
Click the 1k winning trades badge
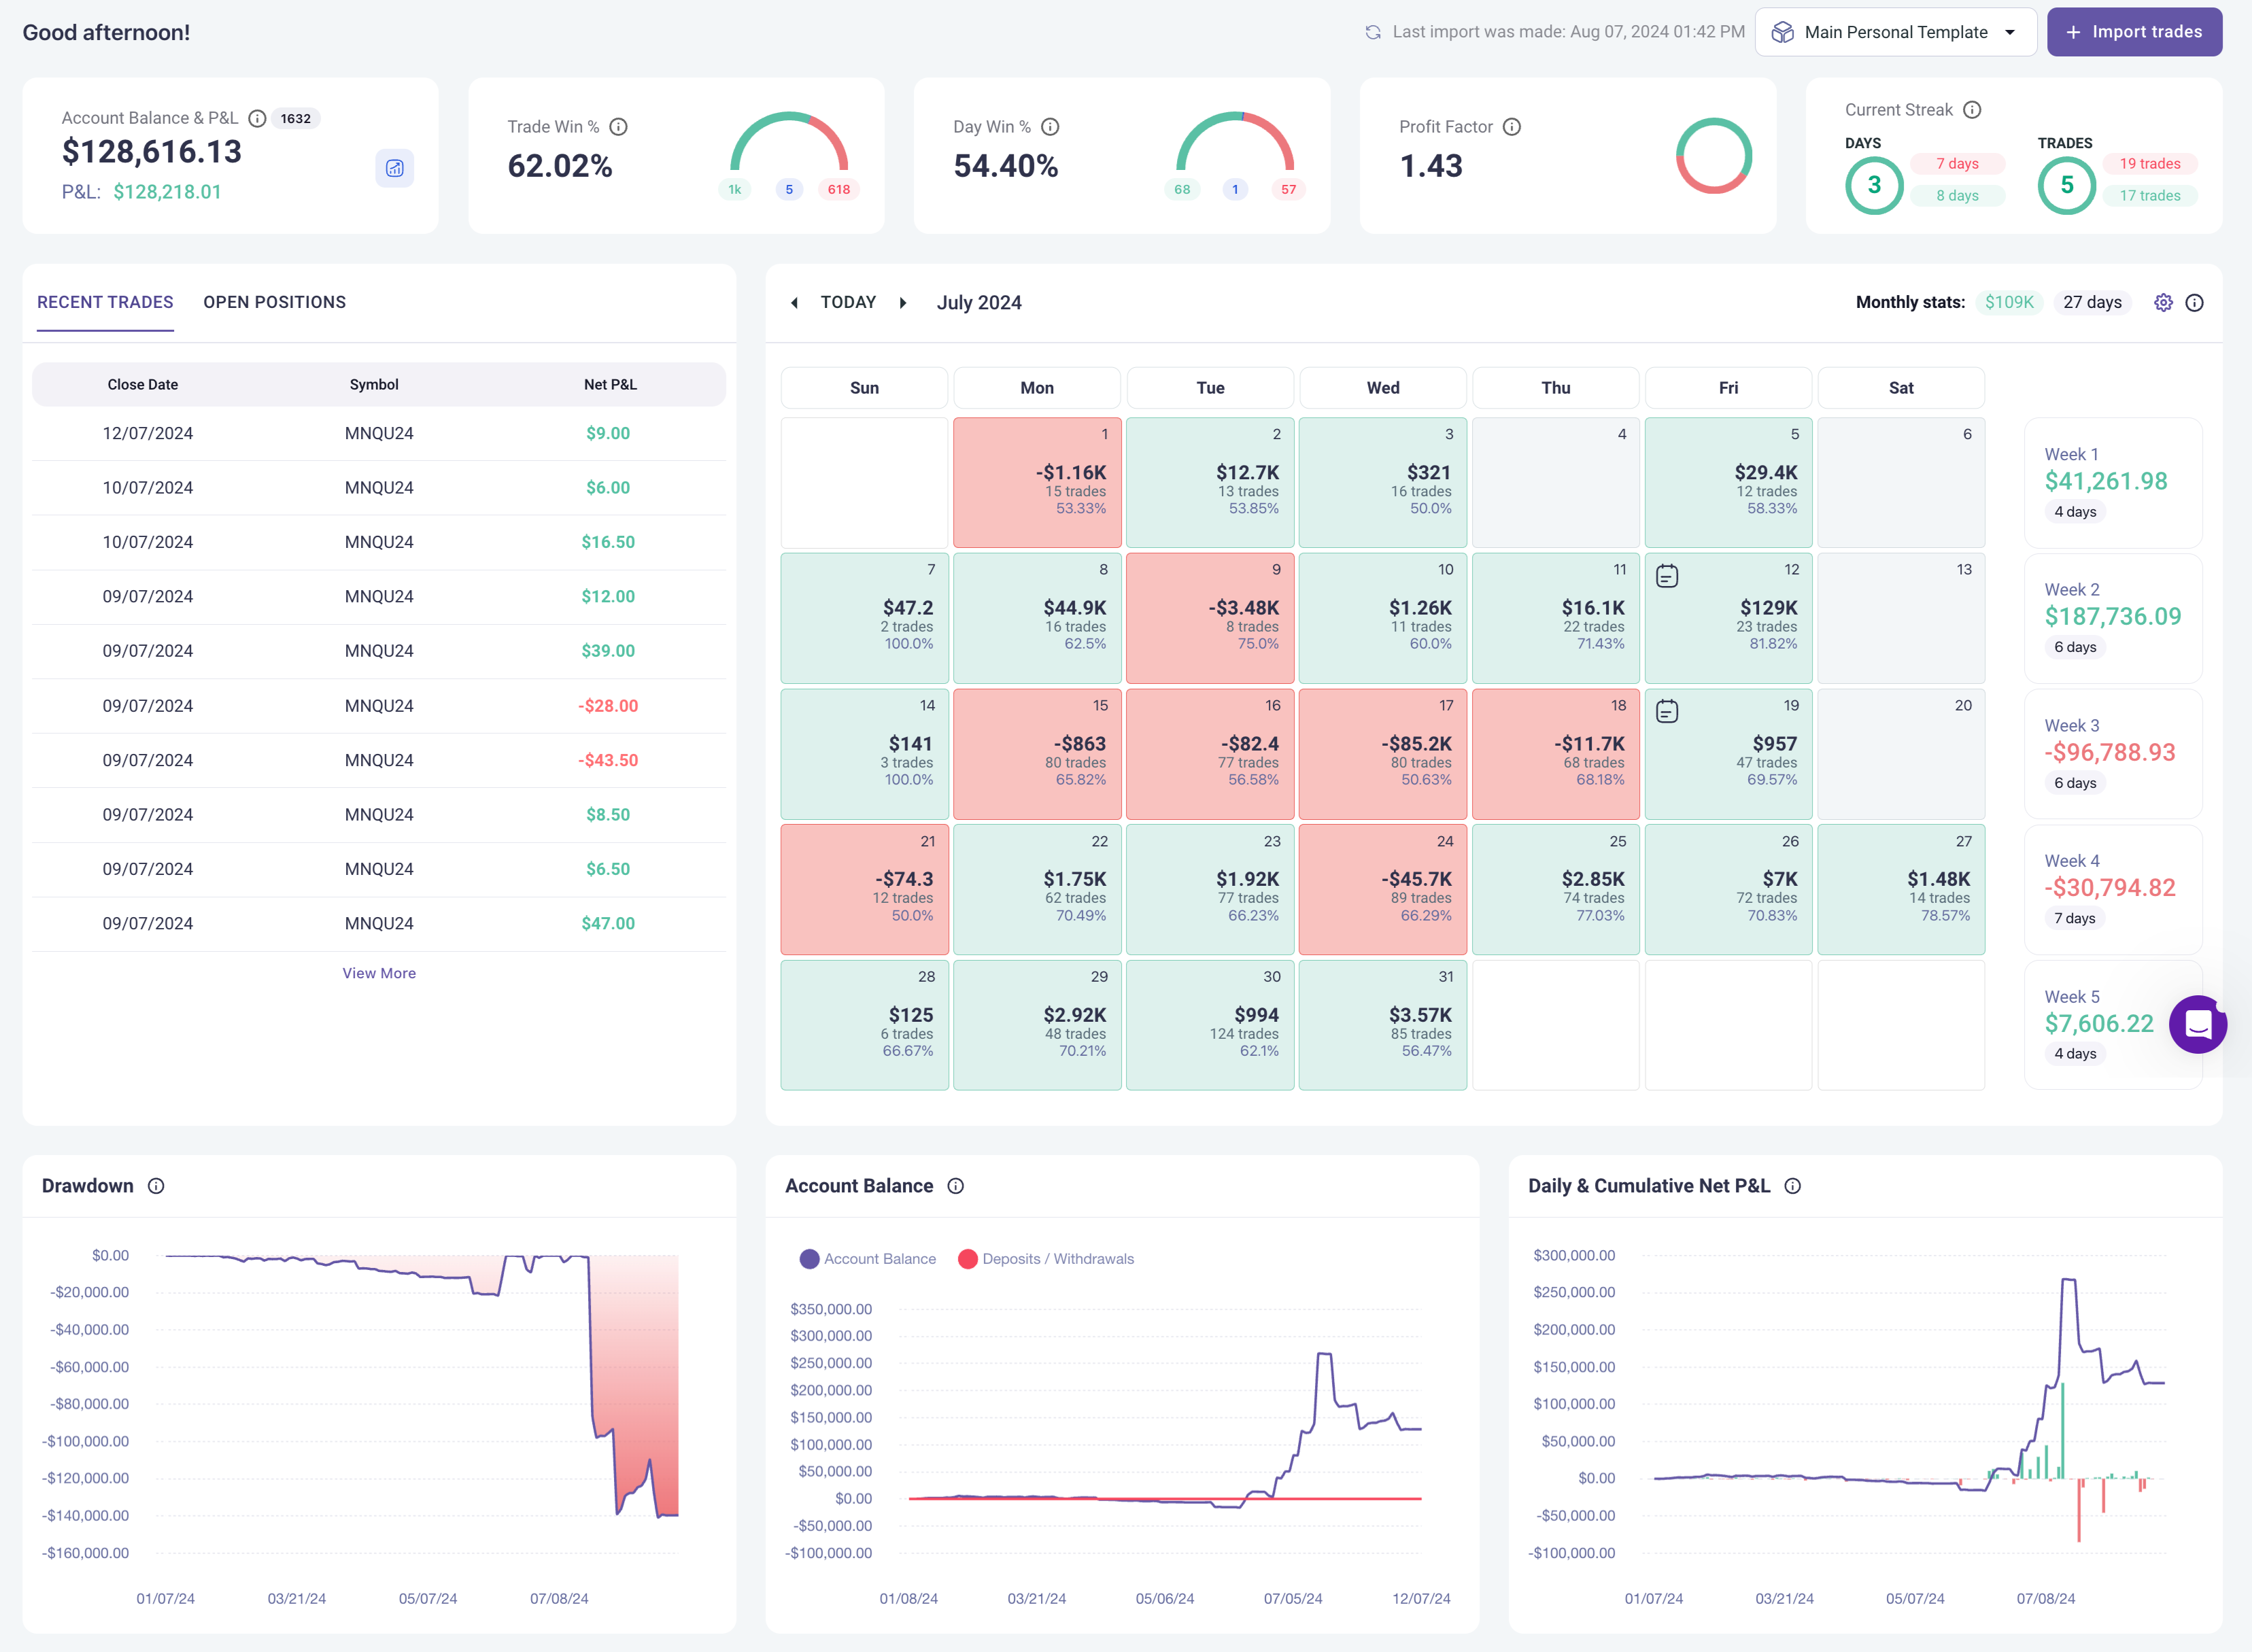734,189
